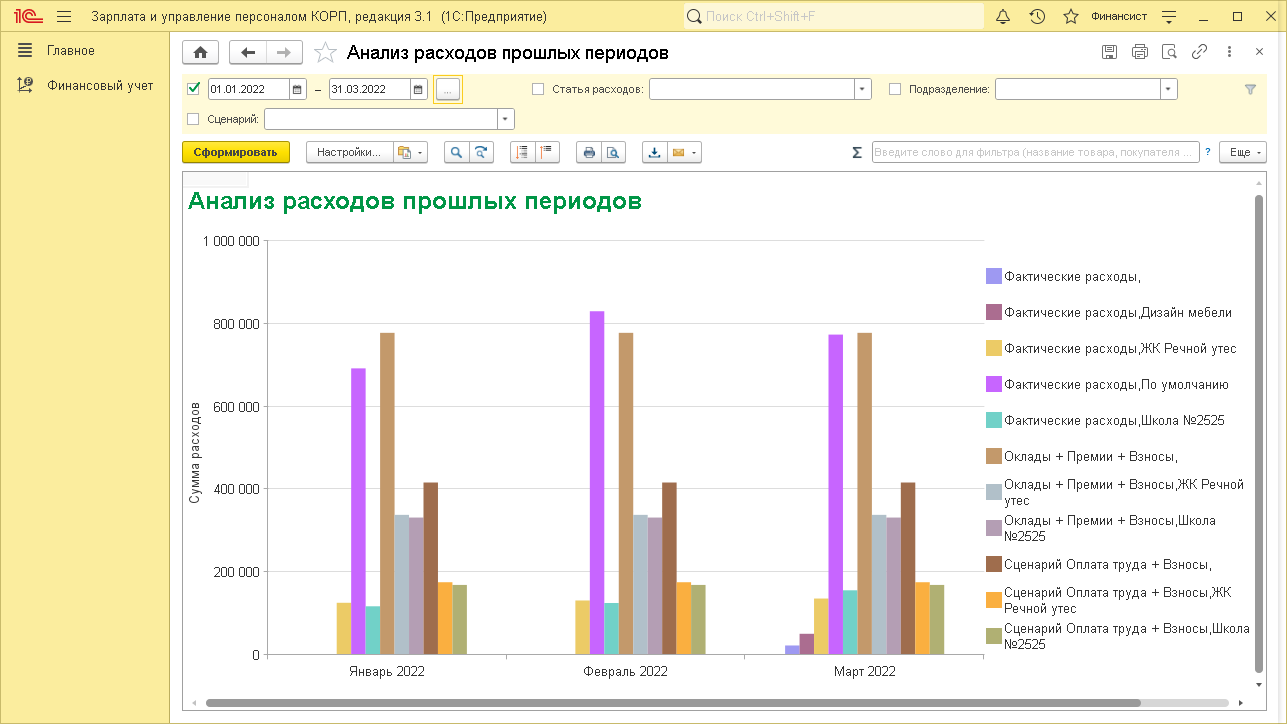Open the notifications bell
Image resolution: width=1287 pixels, height=724 pixels.
click(x=1004, y=17)
